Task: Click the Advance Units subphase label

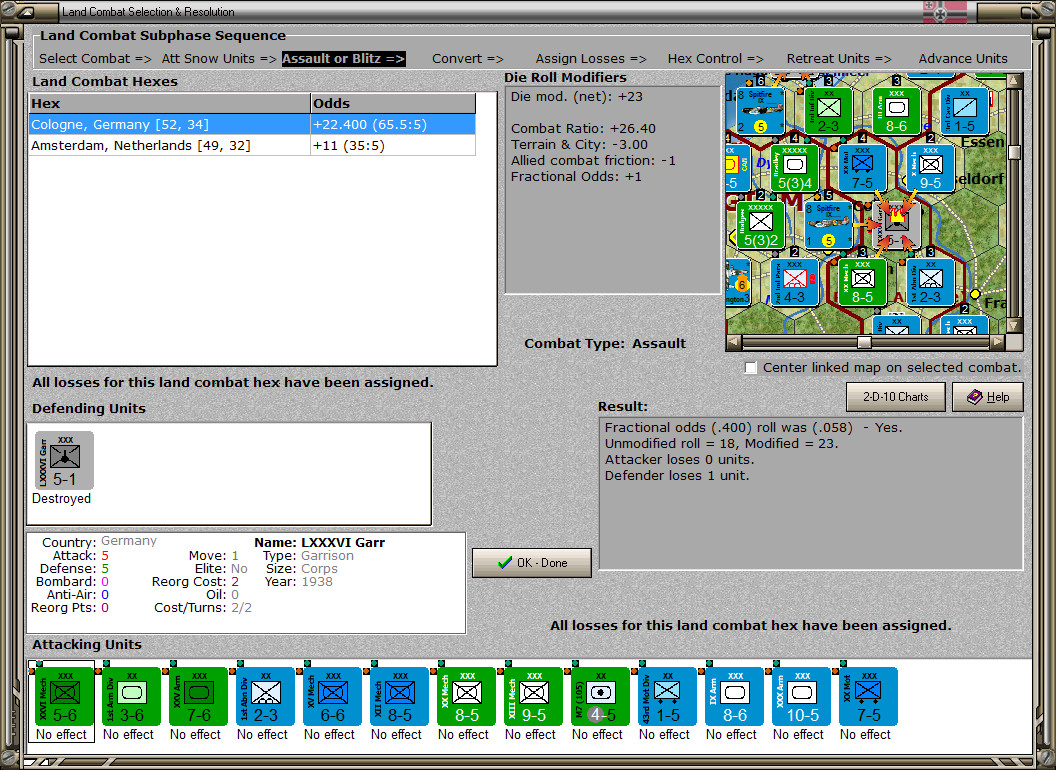Action: pos(963,59)
